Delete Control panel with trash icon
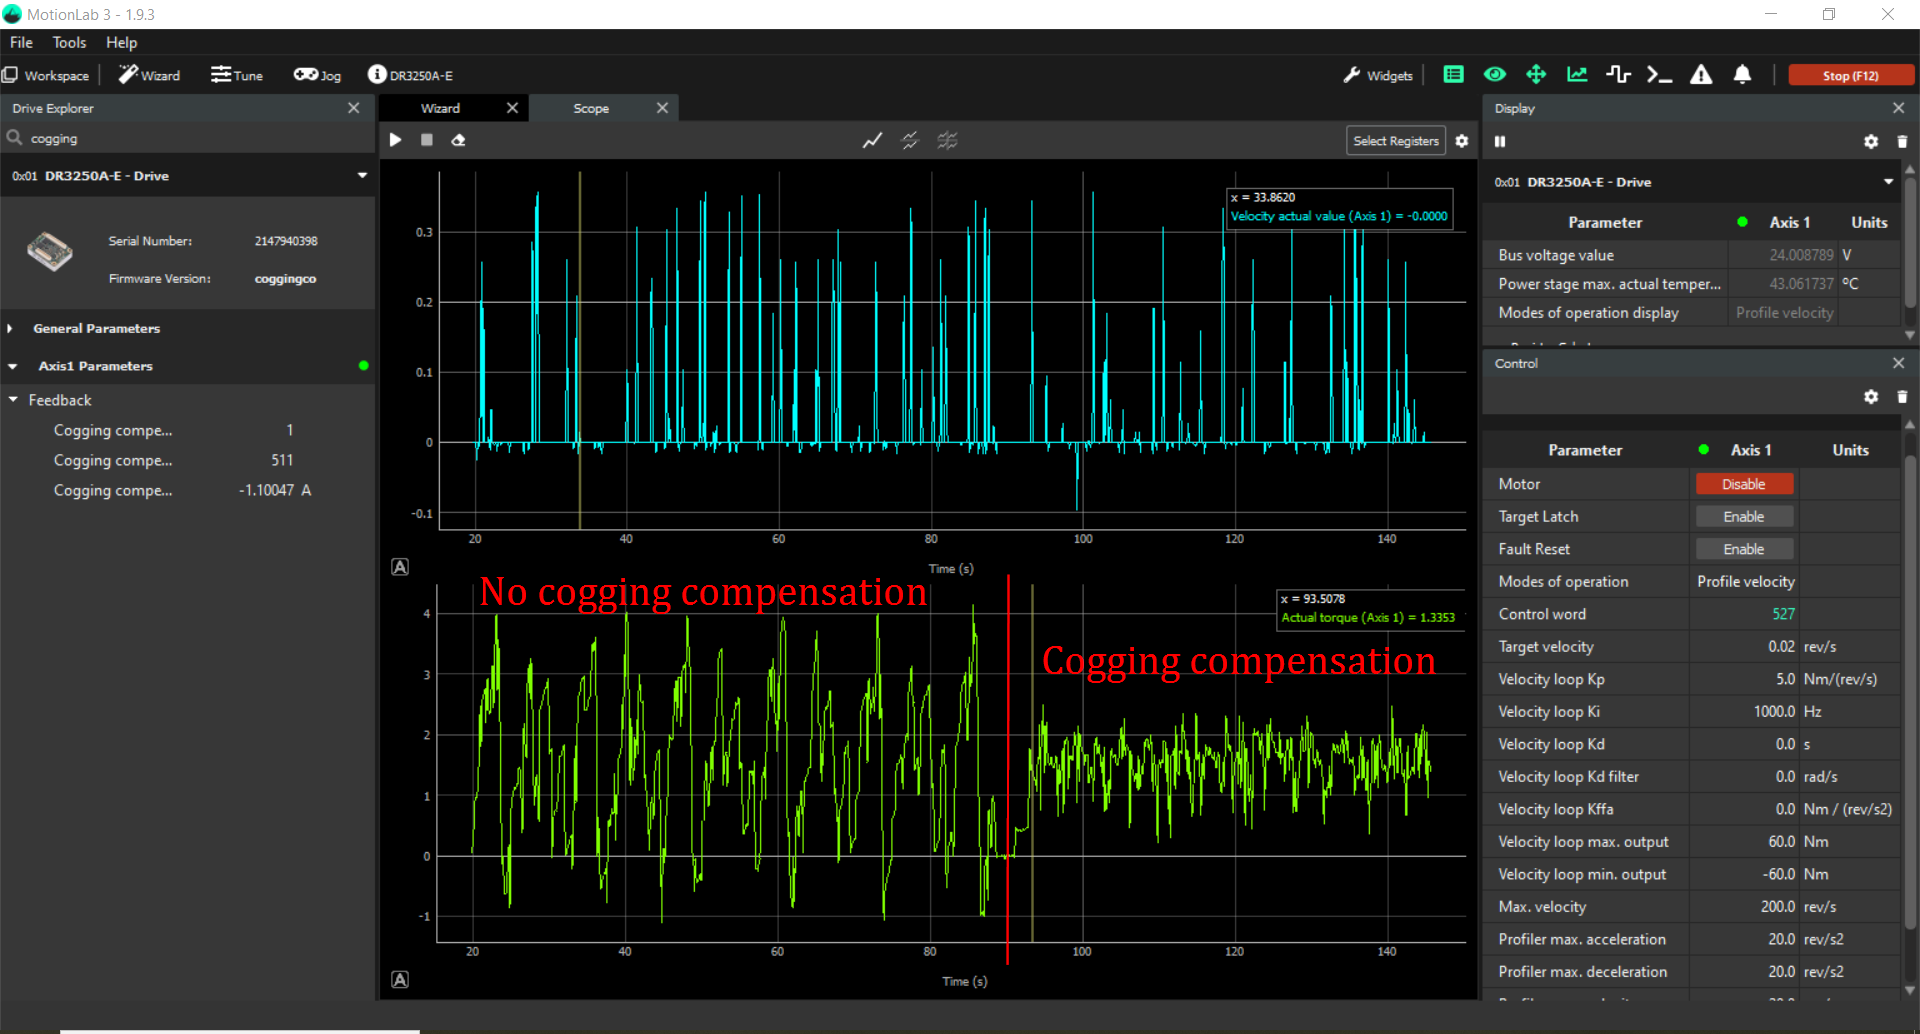 click(x=1902, y=397)
